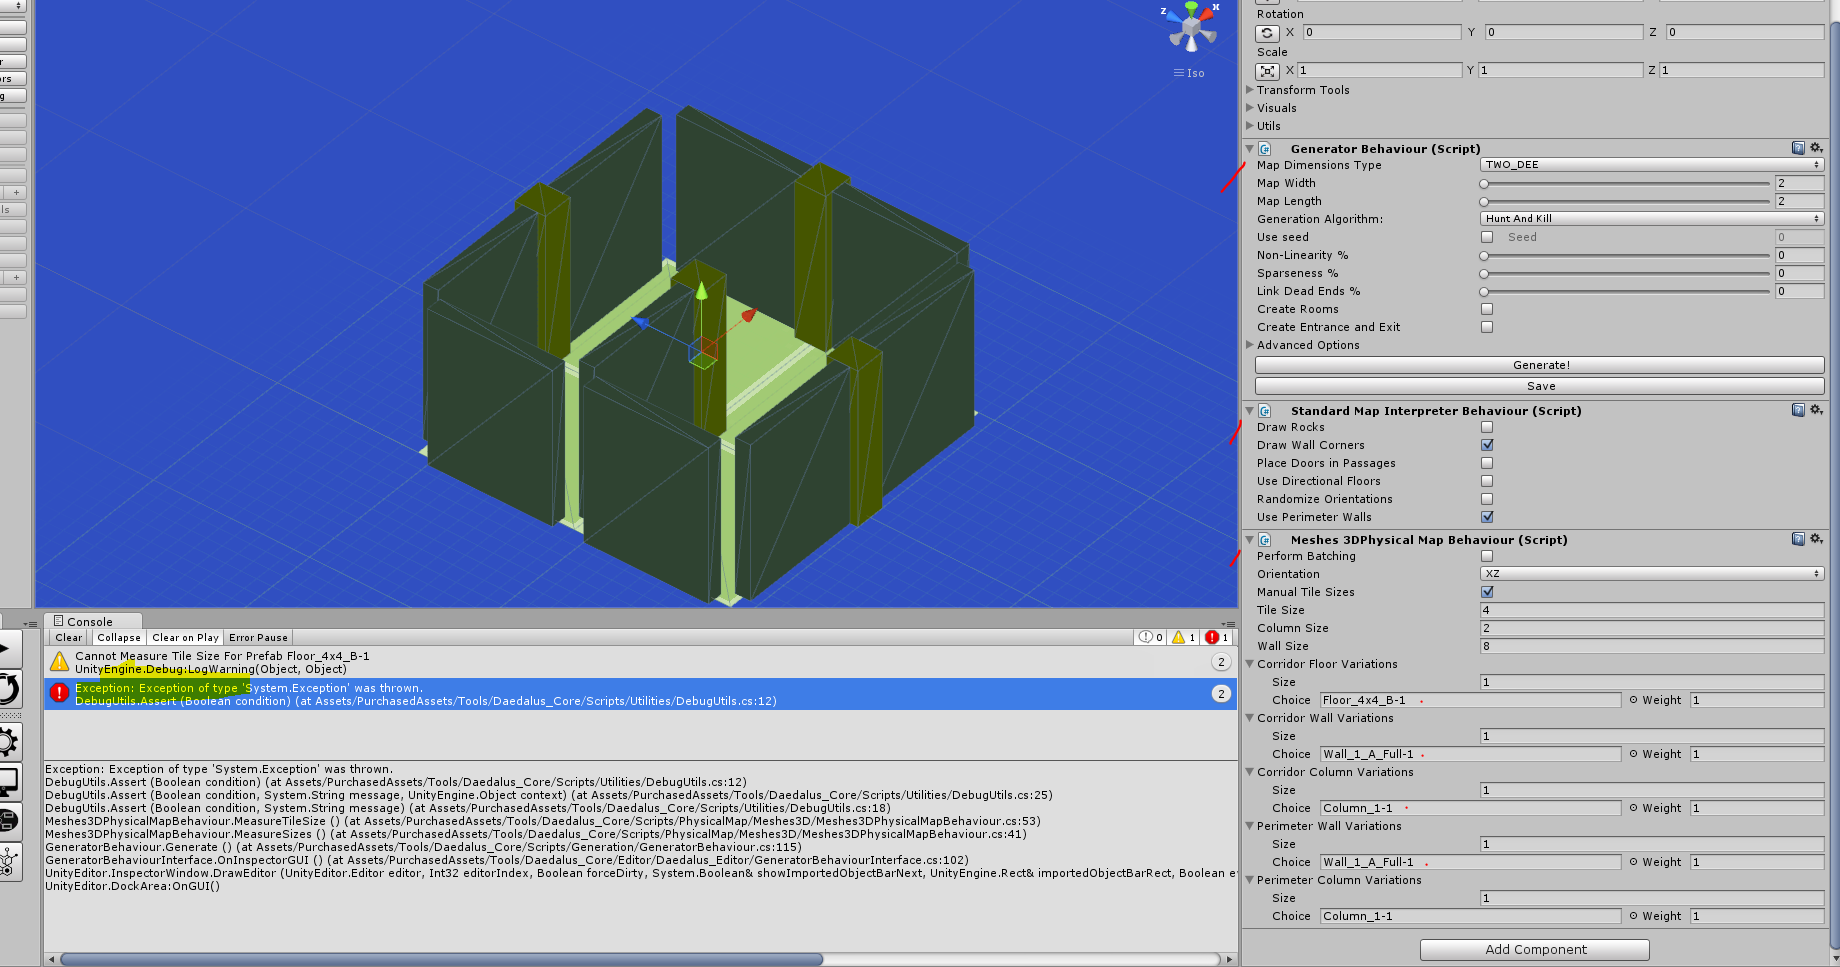Image resolution: width=1840 pixels, height=967 pixels.
Task: Open Console panel options menu icon
Action: tap(1228, 623)
